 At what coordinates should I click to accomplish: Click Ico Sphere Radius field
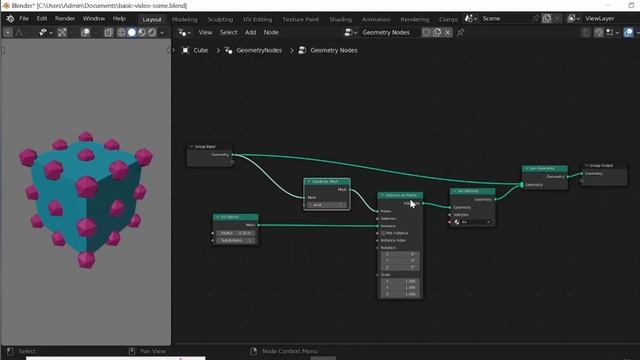(x=236, y=233)
